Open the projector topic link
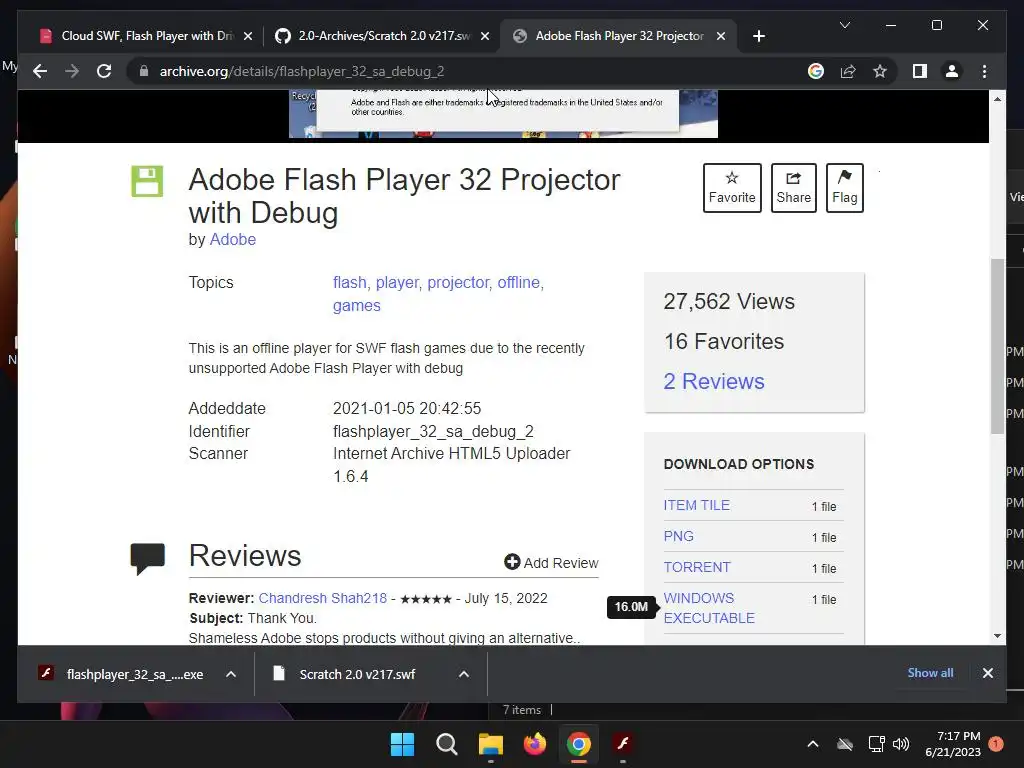Image resolution: width=1024 pixels, height=768 pixels. (458, 282)
